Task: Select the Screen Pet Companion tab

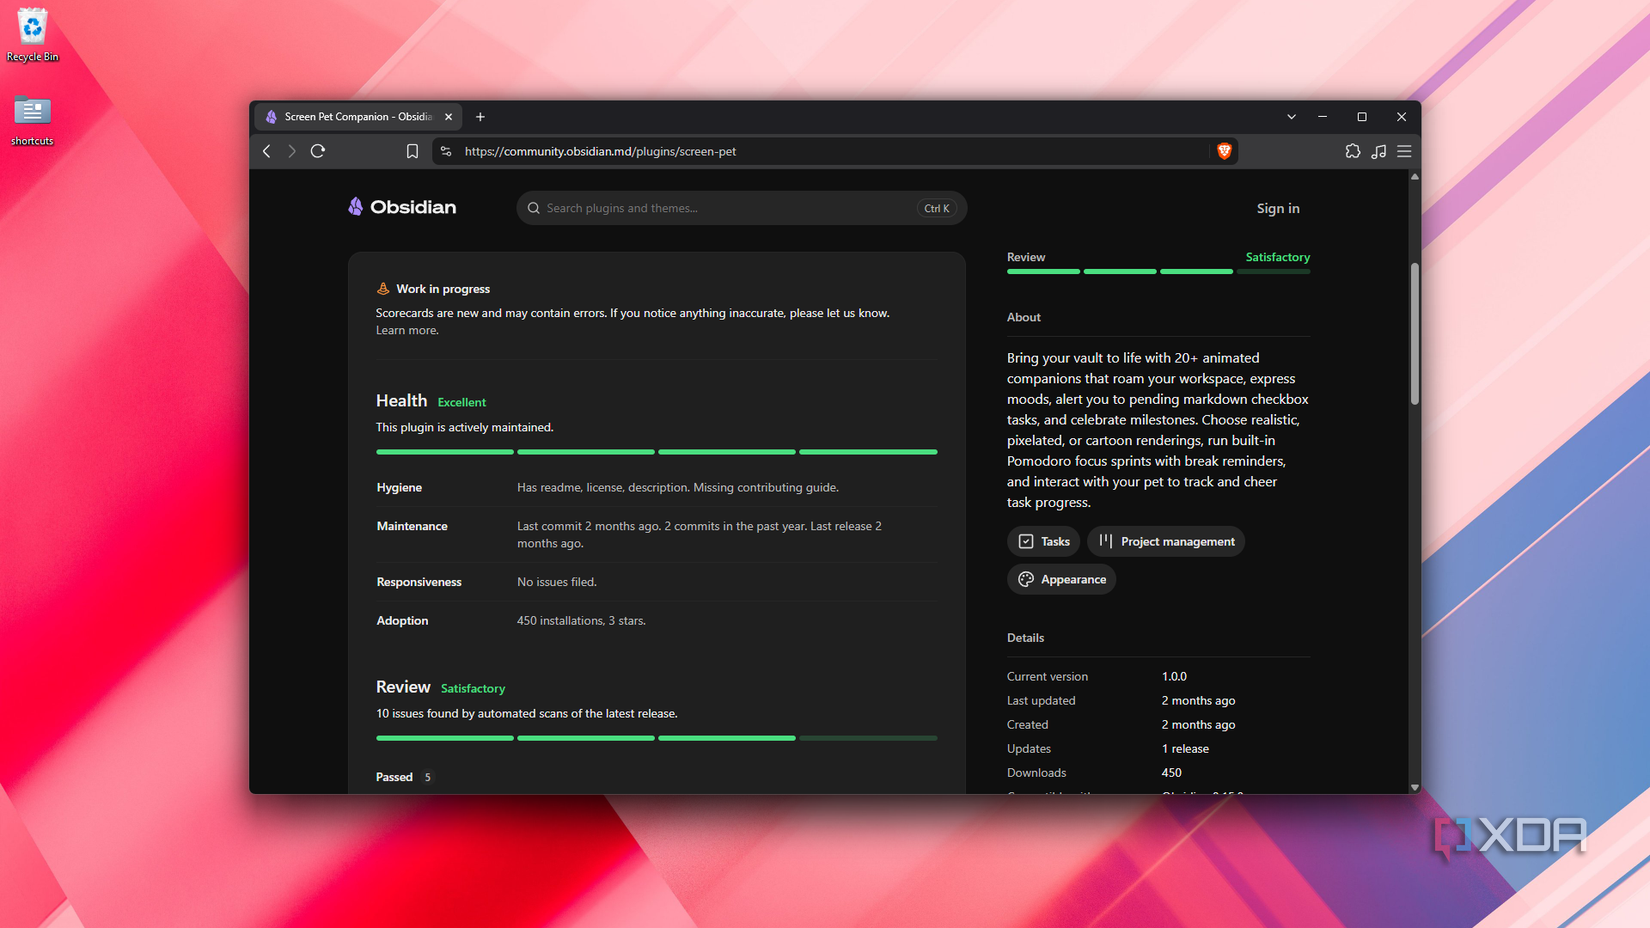Action: tap(359, 117)
